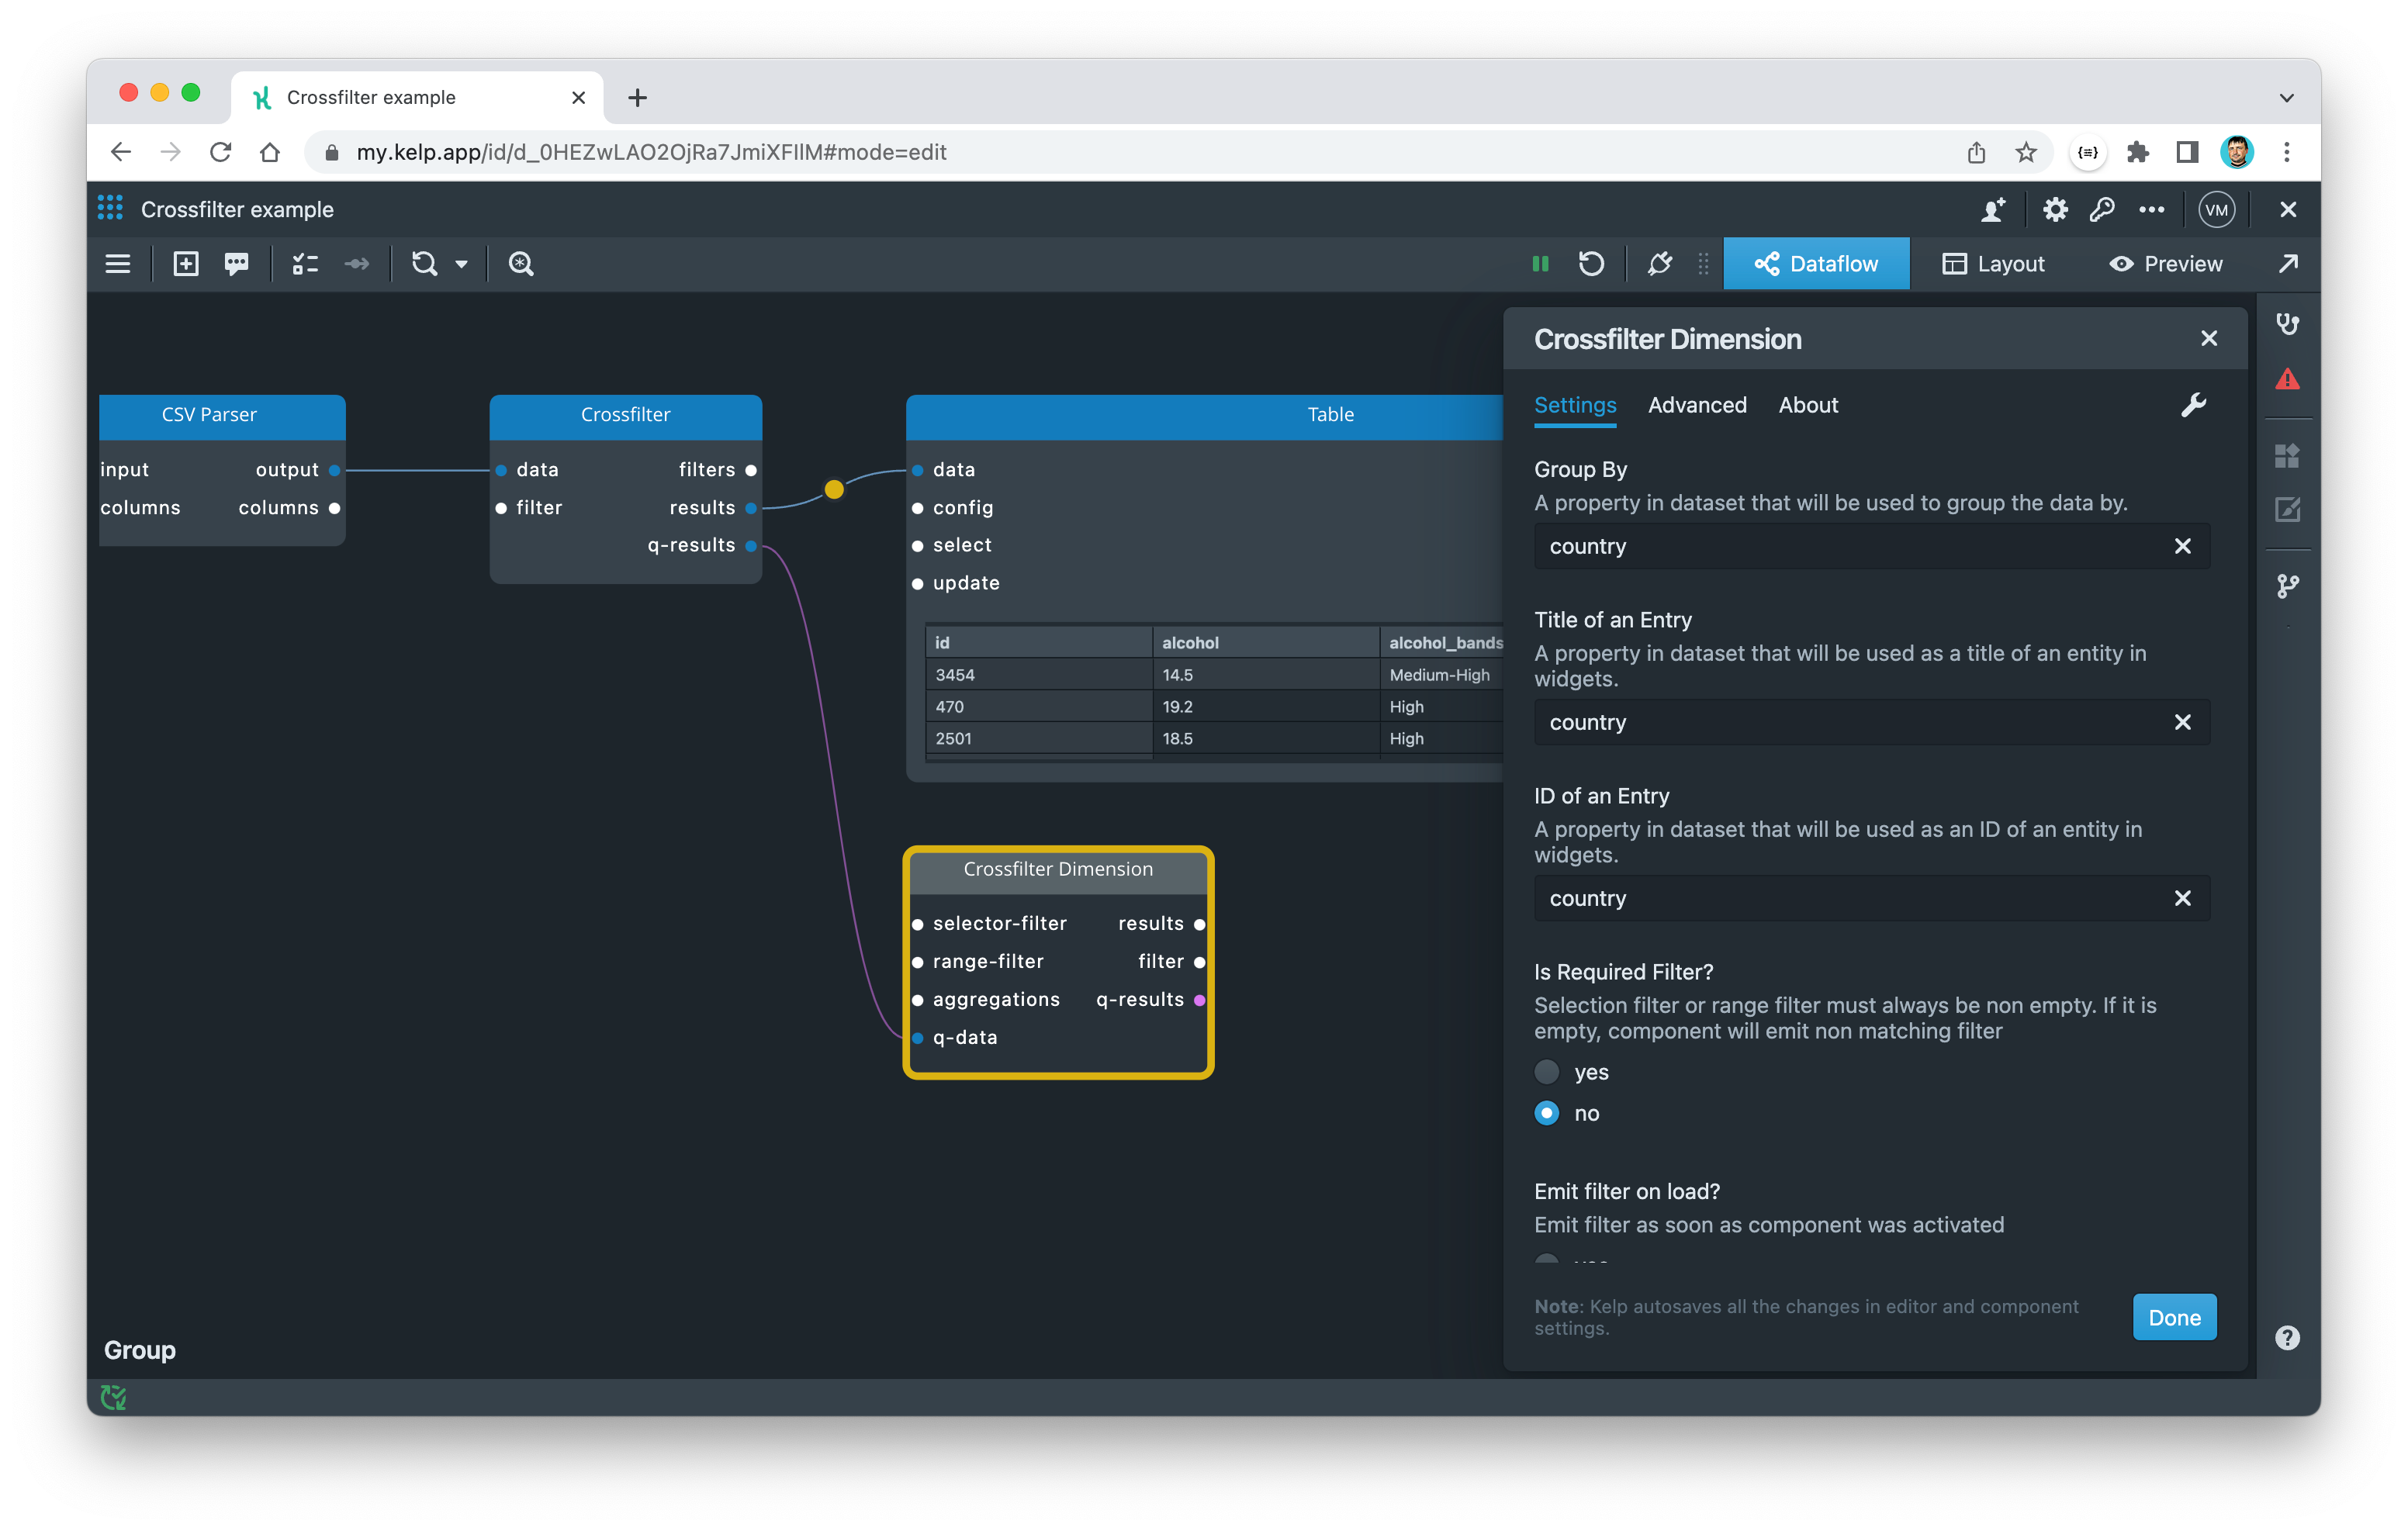Screen dimensions: 2408x1531
Task: Pause the dataflow with the green pause icon
Action: 1540,264
